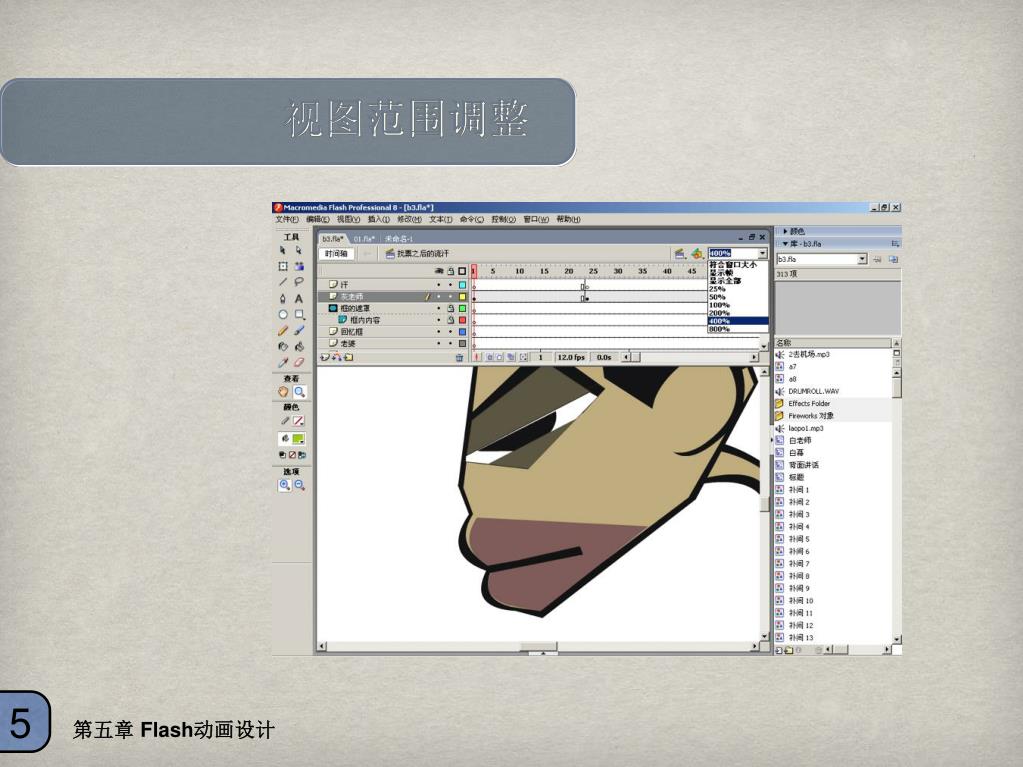Click the Onion Skin button
Screen dimensions: 1023x767
pyautogui.click(x=489, y=357)
